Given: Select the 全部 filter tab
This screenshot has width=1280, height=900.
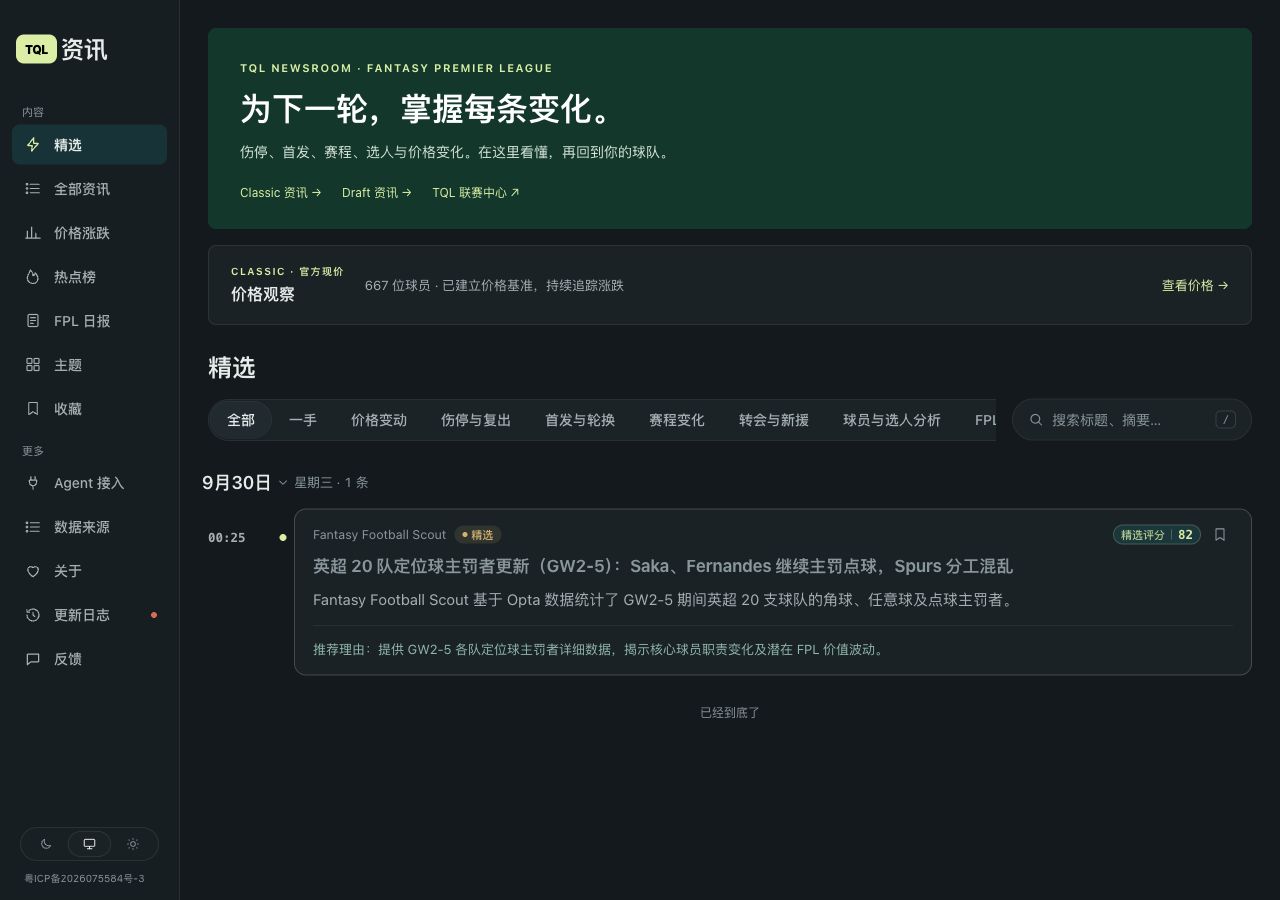Looking at the screenshot, I should pos(241,420).
